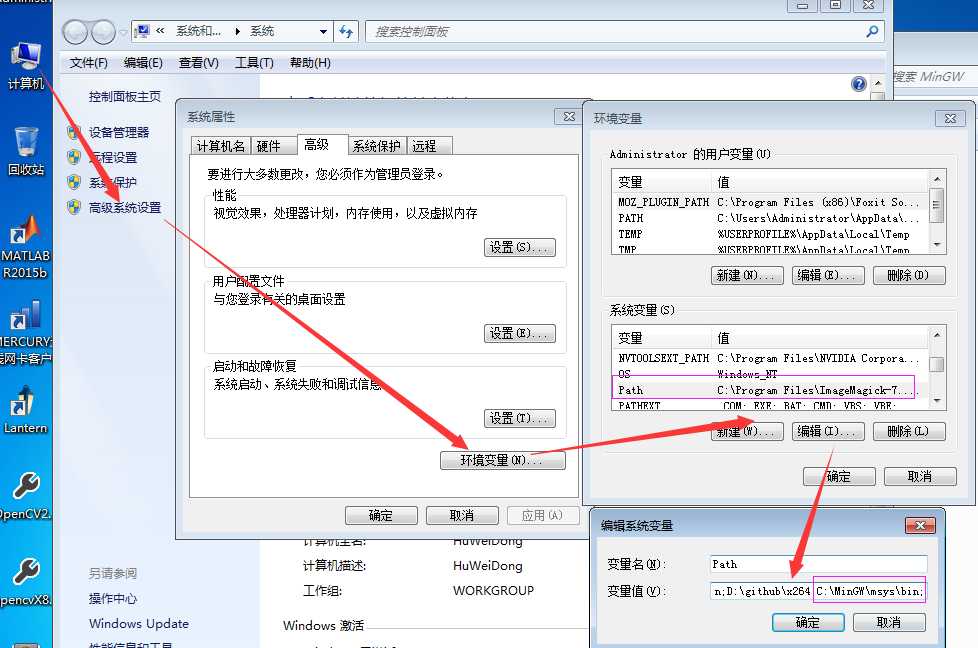The image size is (978, 648).
Task: Open the 帮助(H) menu
Action: 310,63
